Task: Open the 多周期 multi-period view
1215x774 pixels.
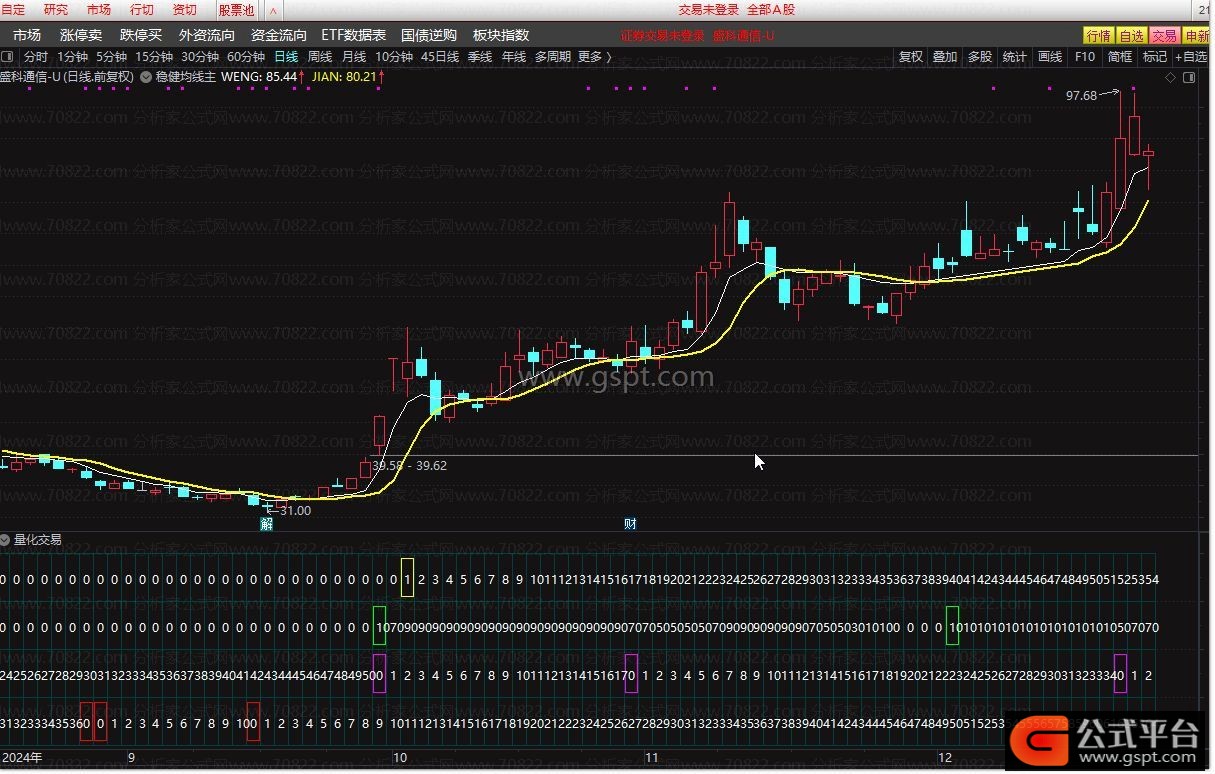Action: (553, 57)
